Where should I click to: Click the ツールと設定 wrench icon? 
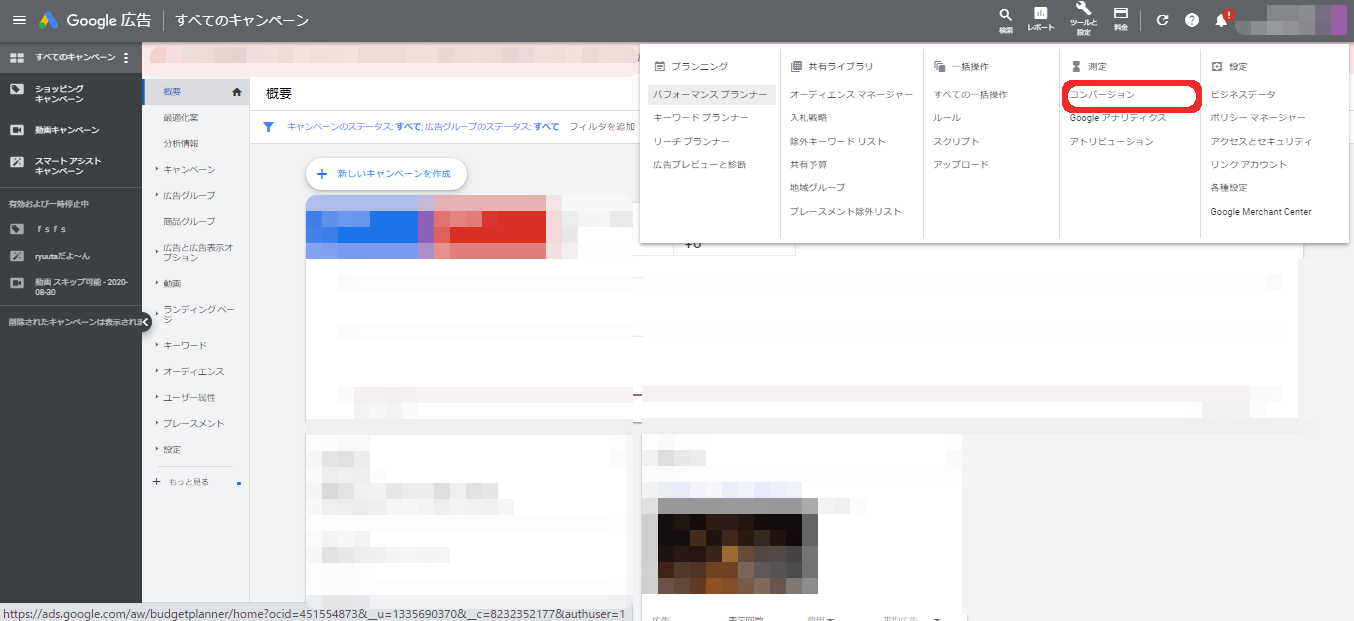click(x=1083, y=19)
